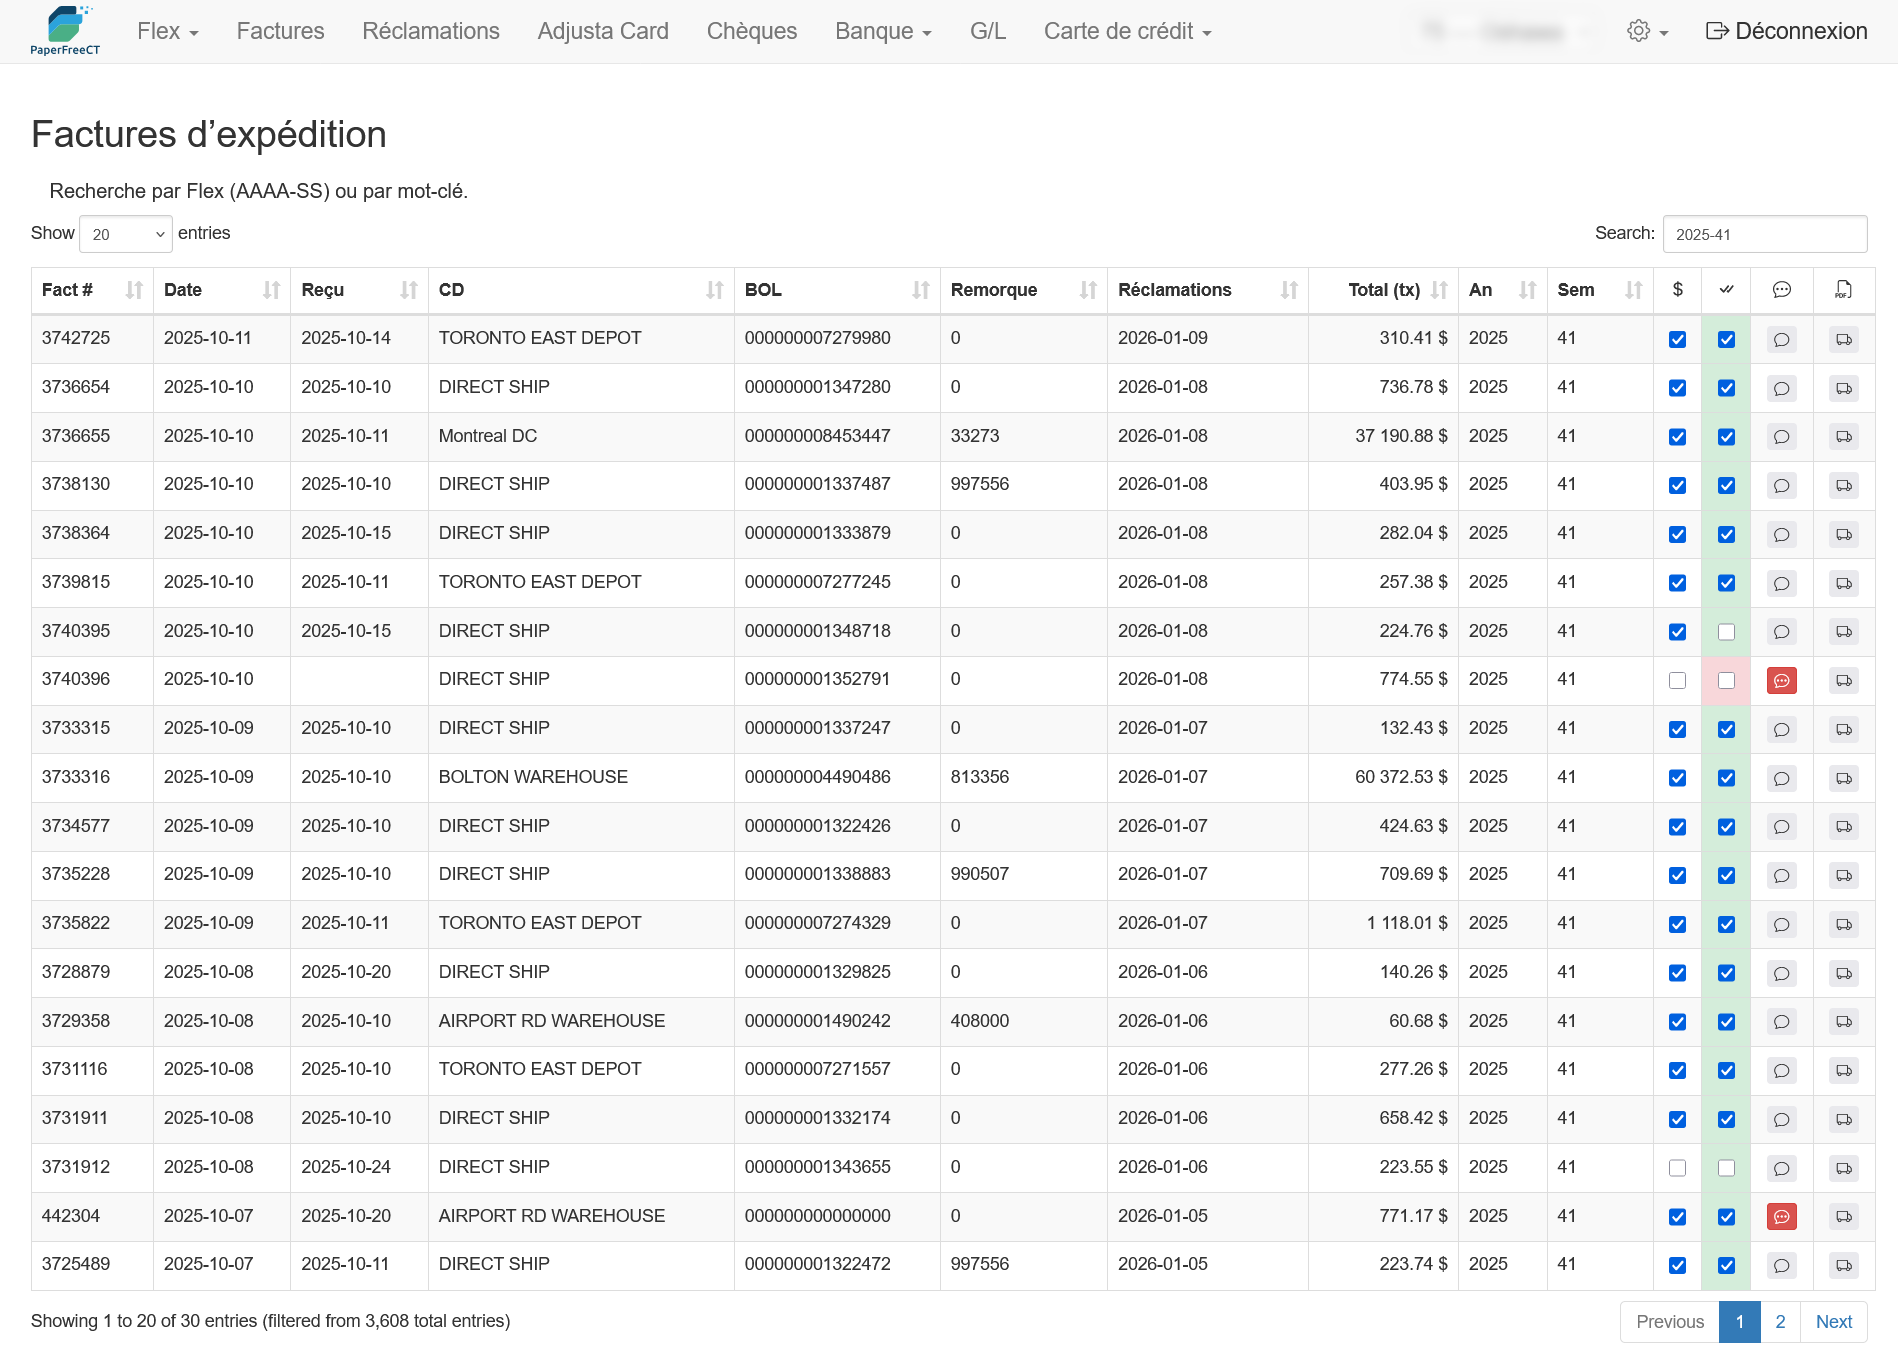Open the Show entries selector

pos(125,233)
